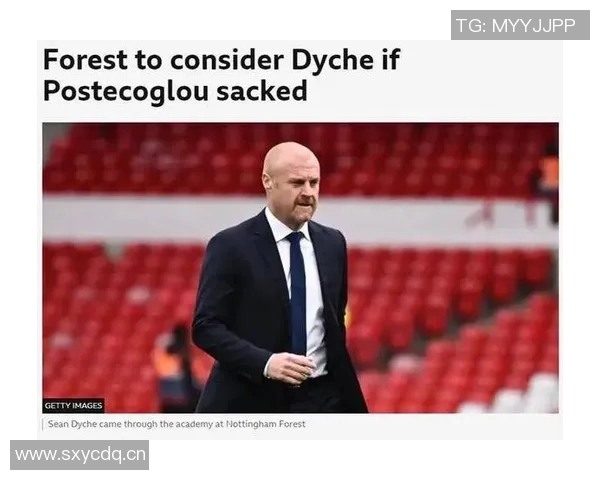This screenshot has height=480, width=600.
Task: Click the word Postecoglou in headline
Action: click(126, 92)
